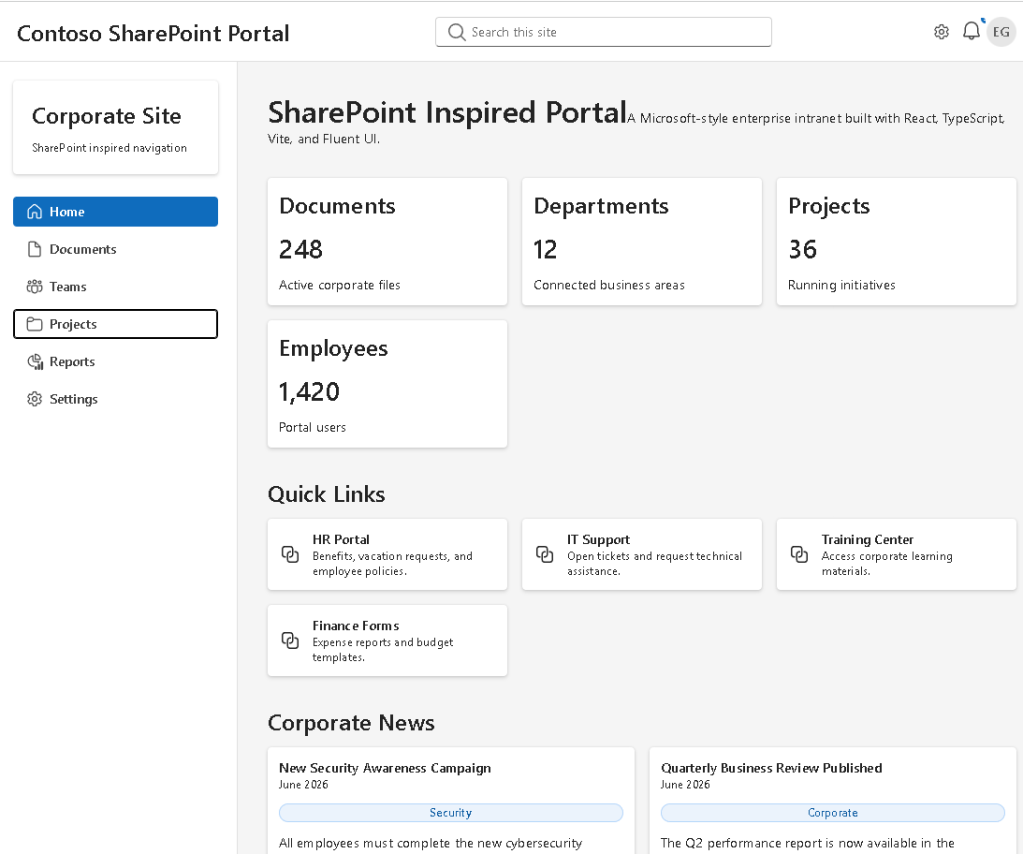Click 'Running initiatives' text
Screen dimensions: 1023x854
point(842,285)
